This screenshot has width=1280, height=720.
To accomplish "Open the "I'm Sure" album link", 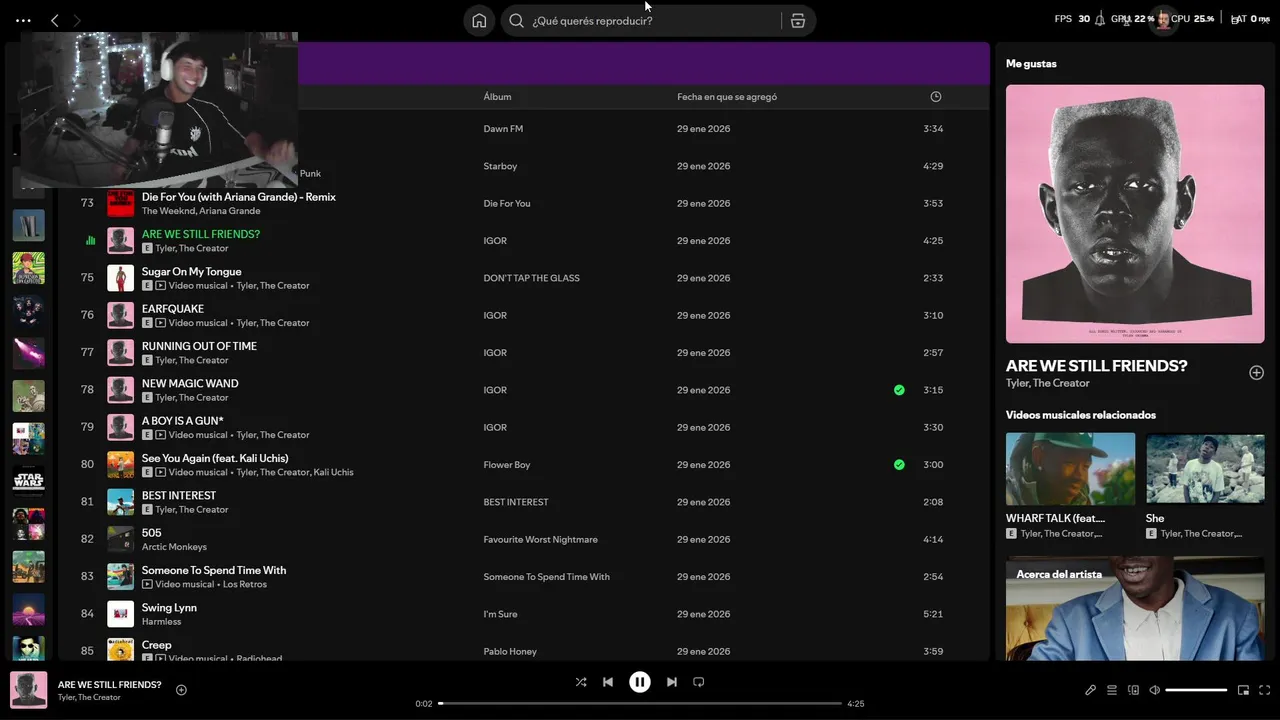I will coord(500,614).
